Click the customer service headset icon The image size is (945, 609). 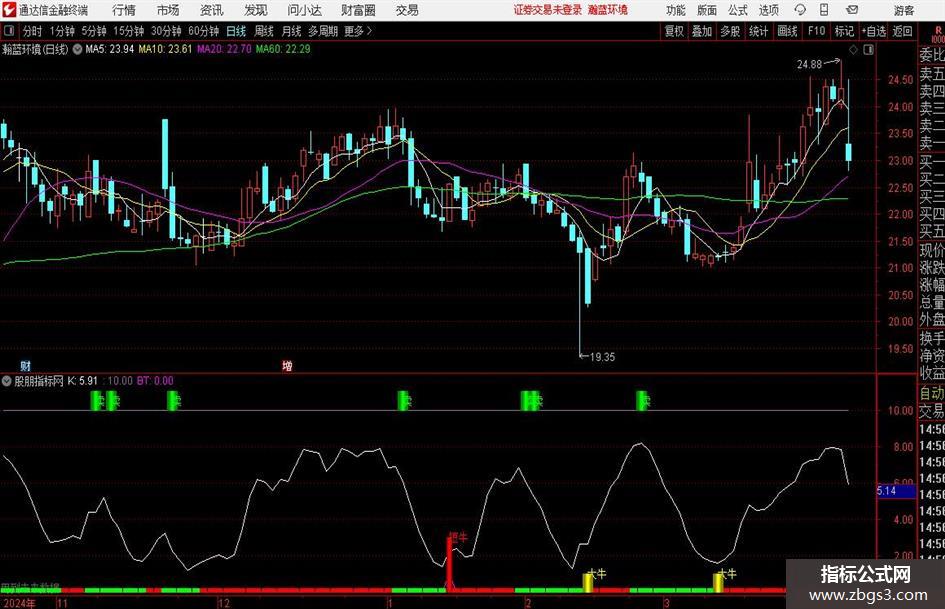coord(800,10)
